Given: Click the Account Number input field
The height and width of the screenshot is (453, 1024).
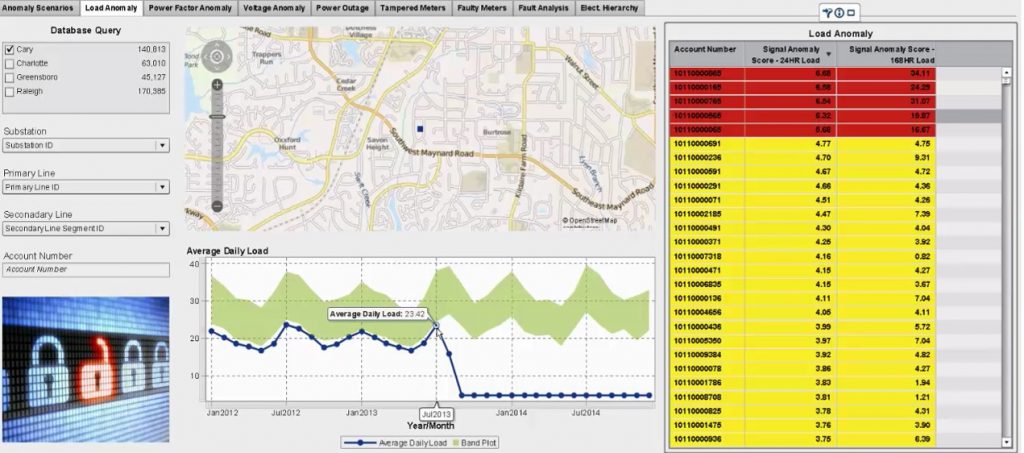Looking at the screenshot, I should coord(85,269).
